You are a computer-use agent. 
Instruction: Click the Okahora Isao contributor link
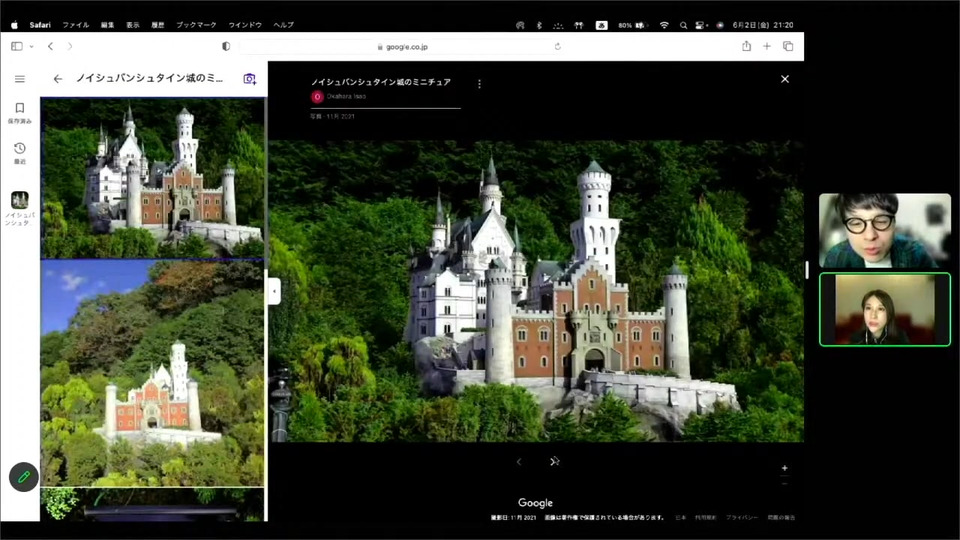click(x=347, y=97)
